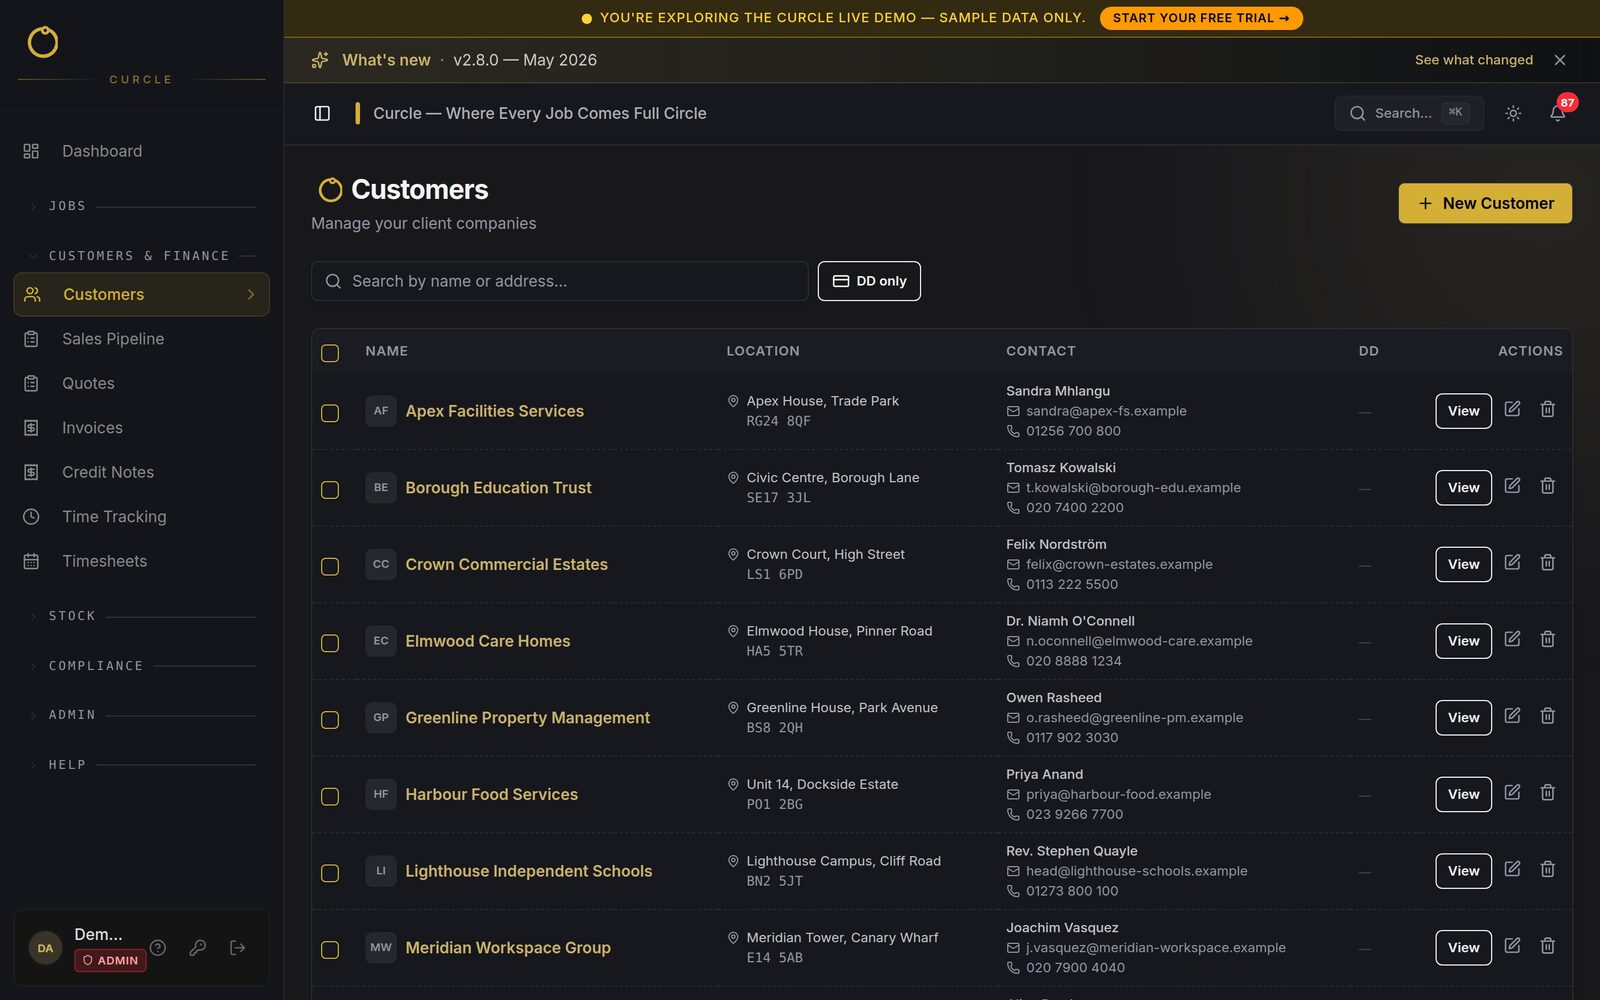Delete Borough Education Trust customer
Screen dimensions: 1600x1000
coord(1547,486)
